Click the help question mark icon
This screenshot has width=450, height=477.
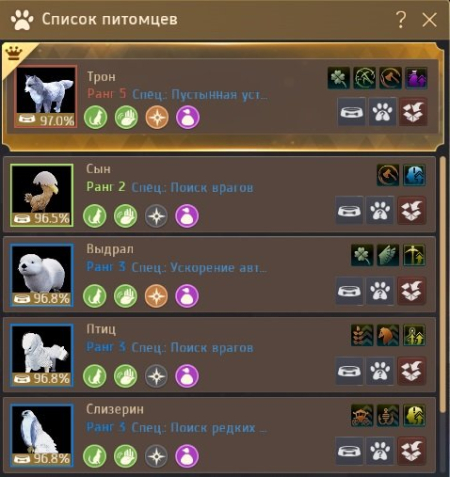tap(401, 19)
